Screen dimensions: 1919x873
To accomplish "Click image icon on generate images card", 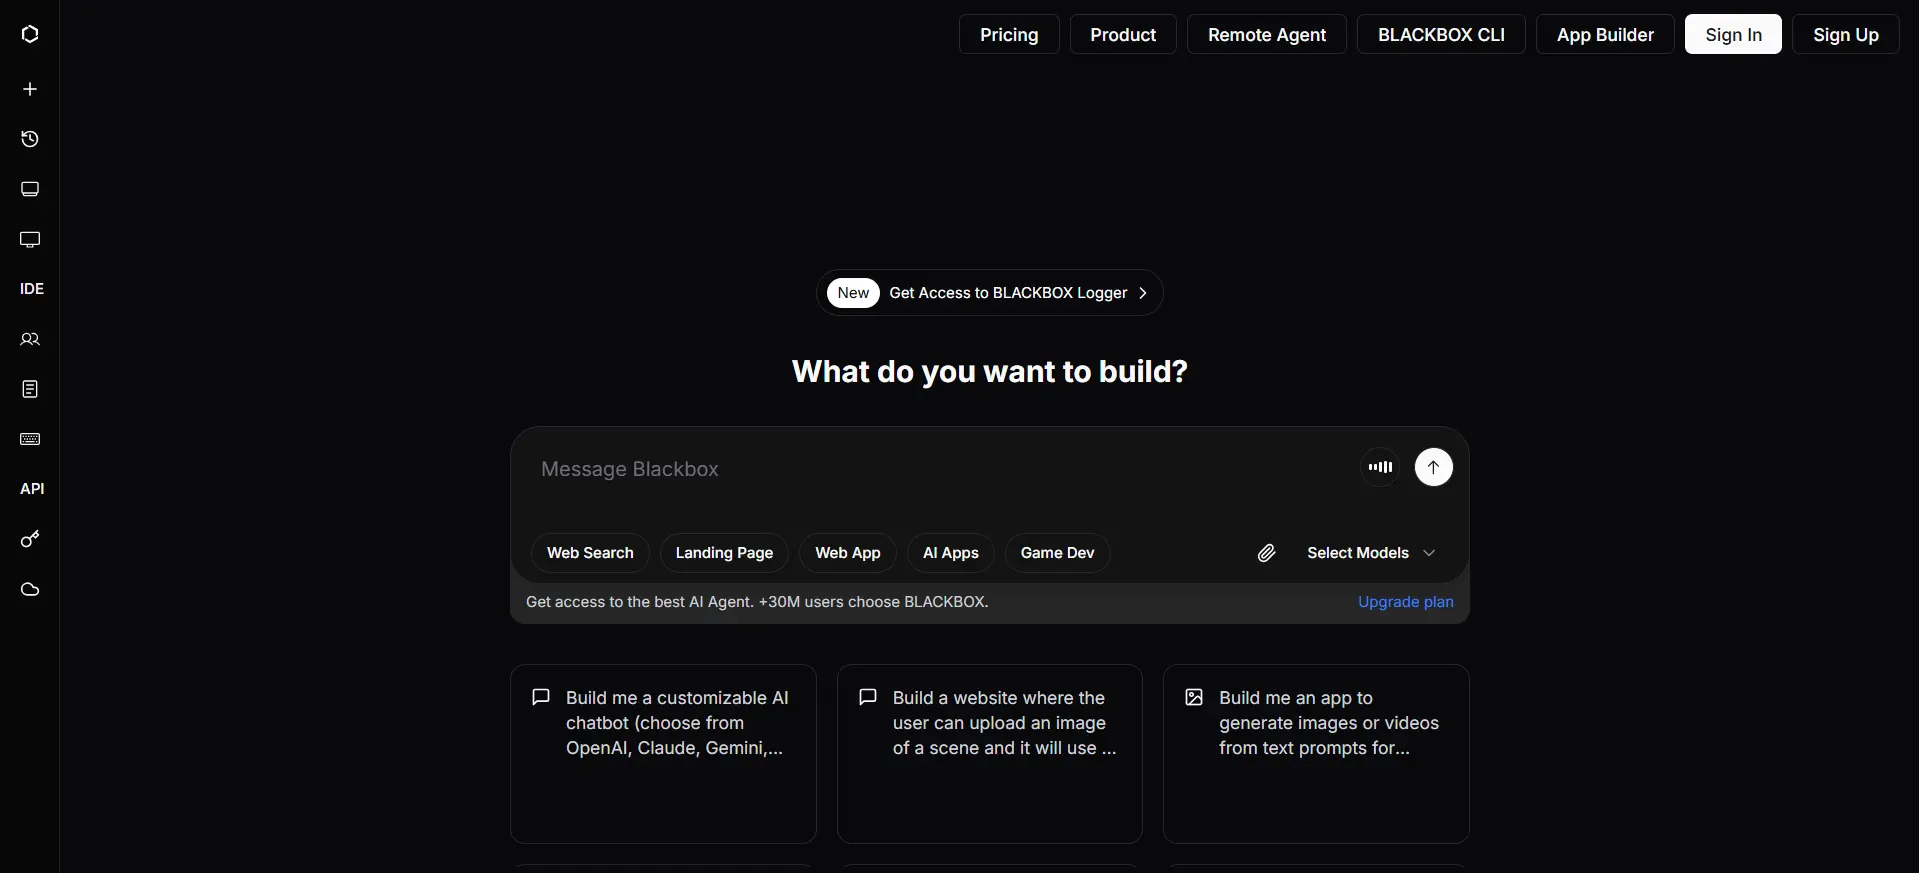I will pyautogui.click(x=1194, y=697).
